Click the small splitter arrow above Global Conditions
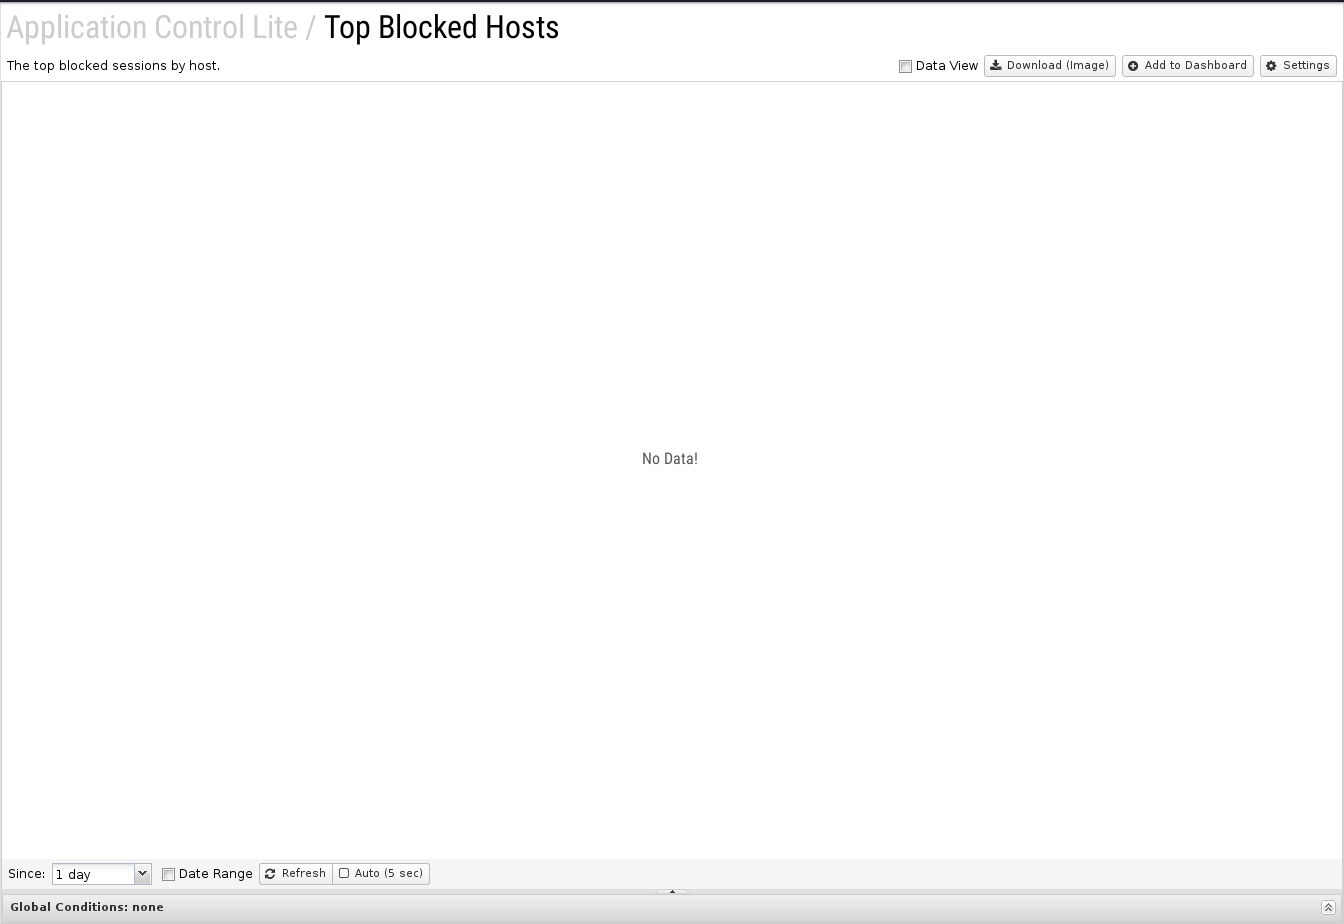Viewport: 1344px width, 924px height. 672,891
